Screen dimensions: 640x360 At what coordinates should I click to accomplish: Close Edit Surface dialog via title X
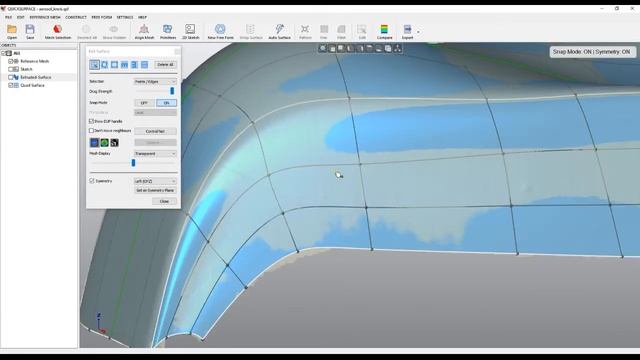click(177, 51)
